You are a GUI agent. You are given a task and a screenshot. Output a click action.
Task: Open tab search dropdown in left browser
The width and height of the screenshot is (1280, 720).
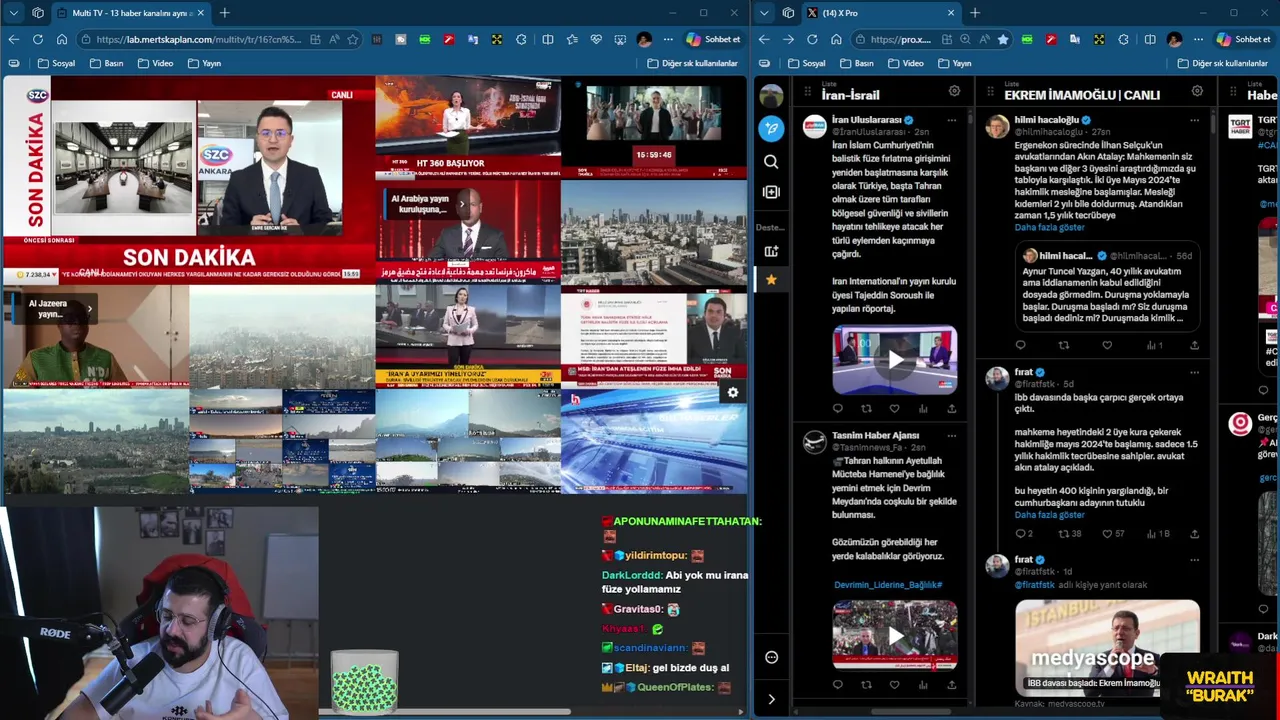click(x=13, y=13)
